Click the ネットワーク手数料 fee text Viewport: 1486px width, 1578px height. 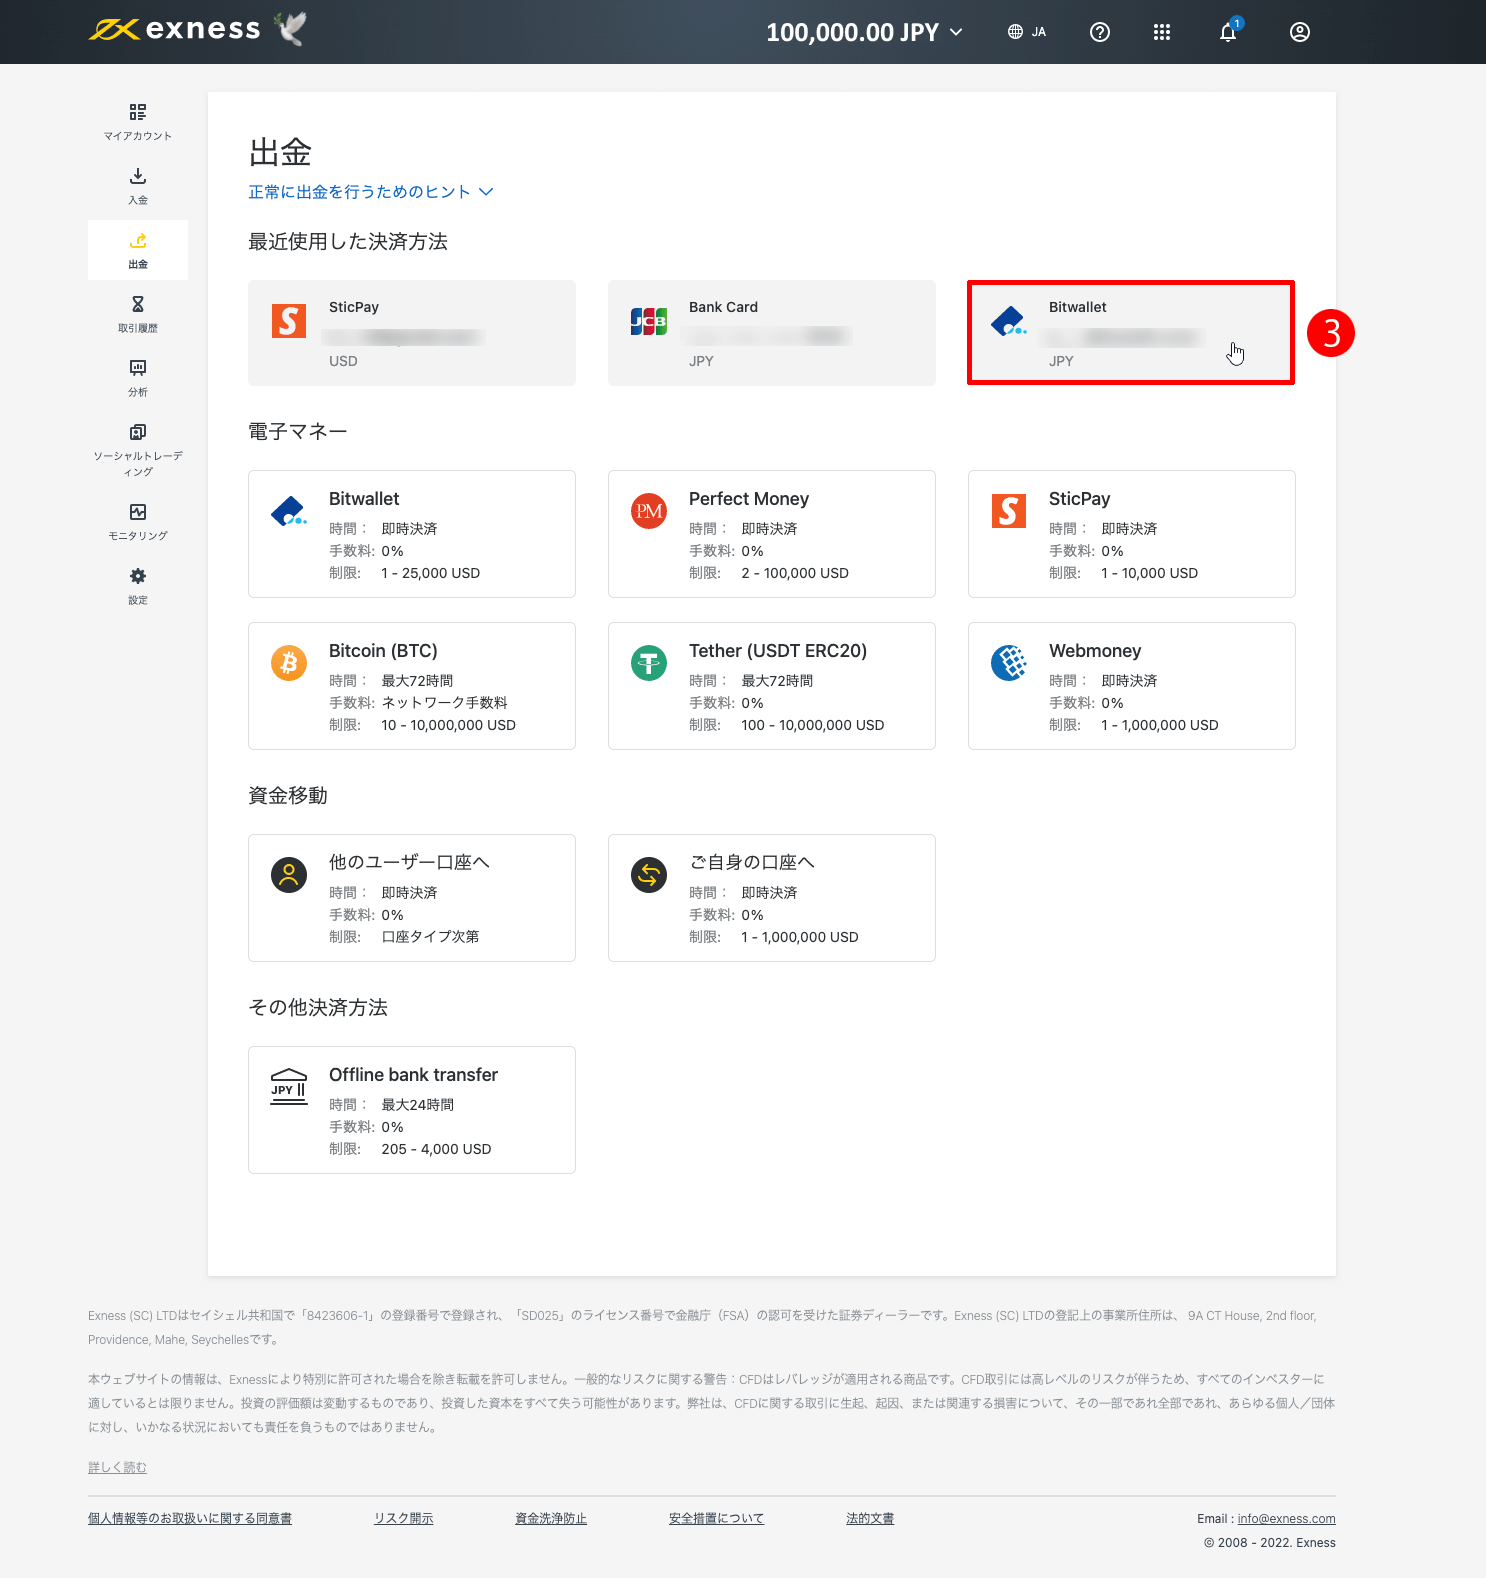(444, 703)
